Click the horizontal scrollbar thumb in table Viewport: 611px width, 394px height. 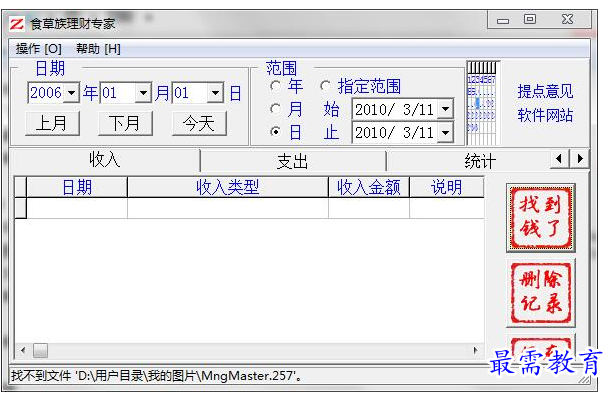click(41, 350)
